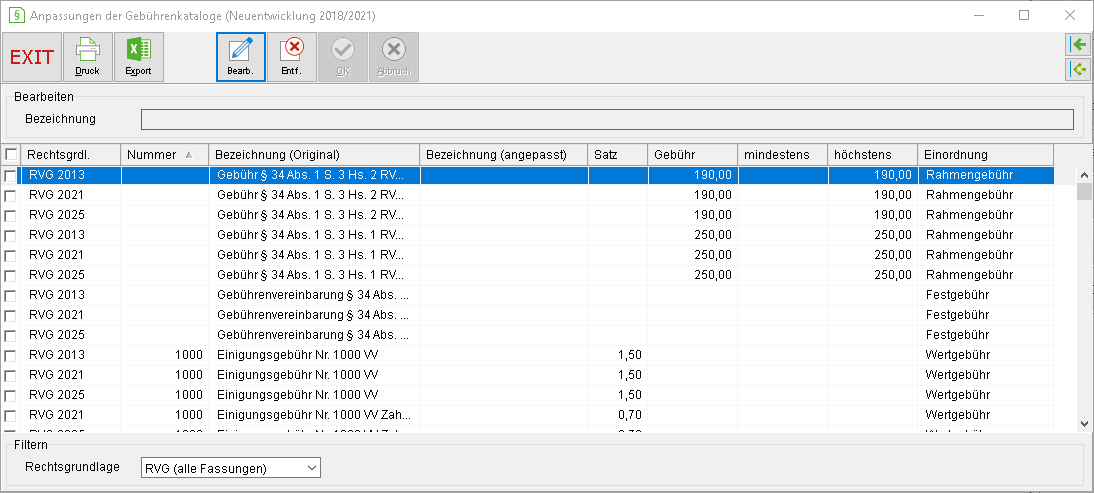The image size is (1094, 493).
Task: Select RVG 2025 Gebührenvereinbarung § 34 row text
Action: click(x=313, y=335)
